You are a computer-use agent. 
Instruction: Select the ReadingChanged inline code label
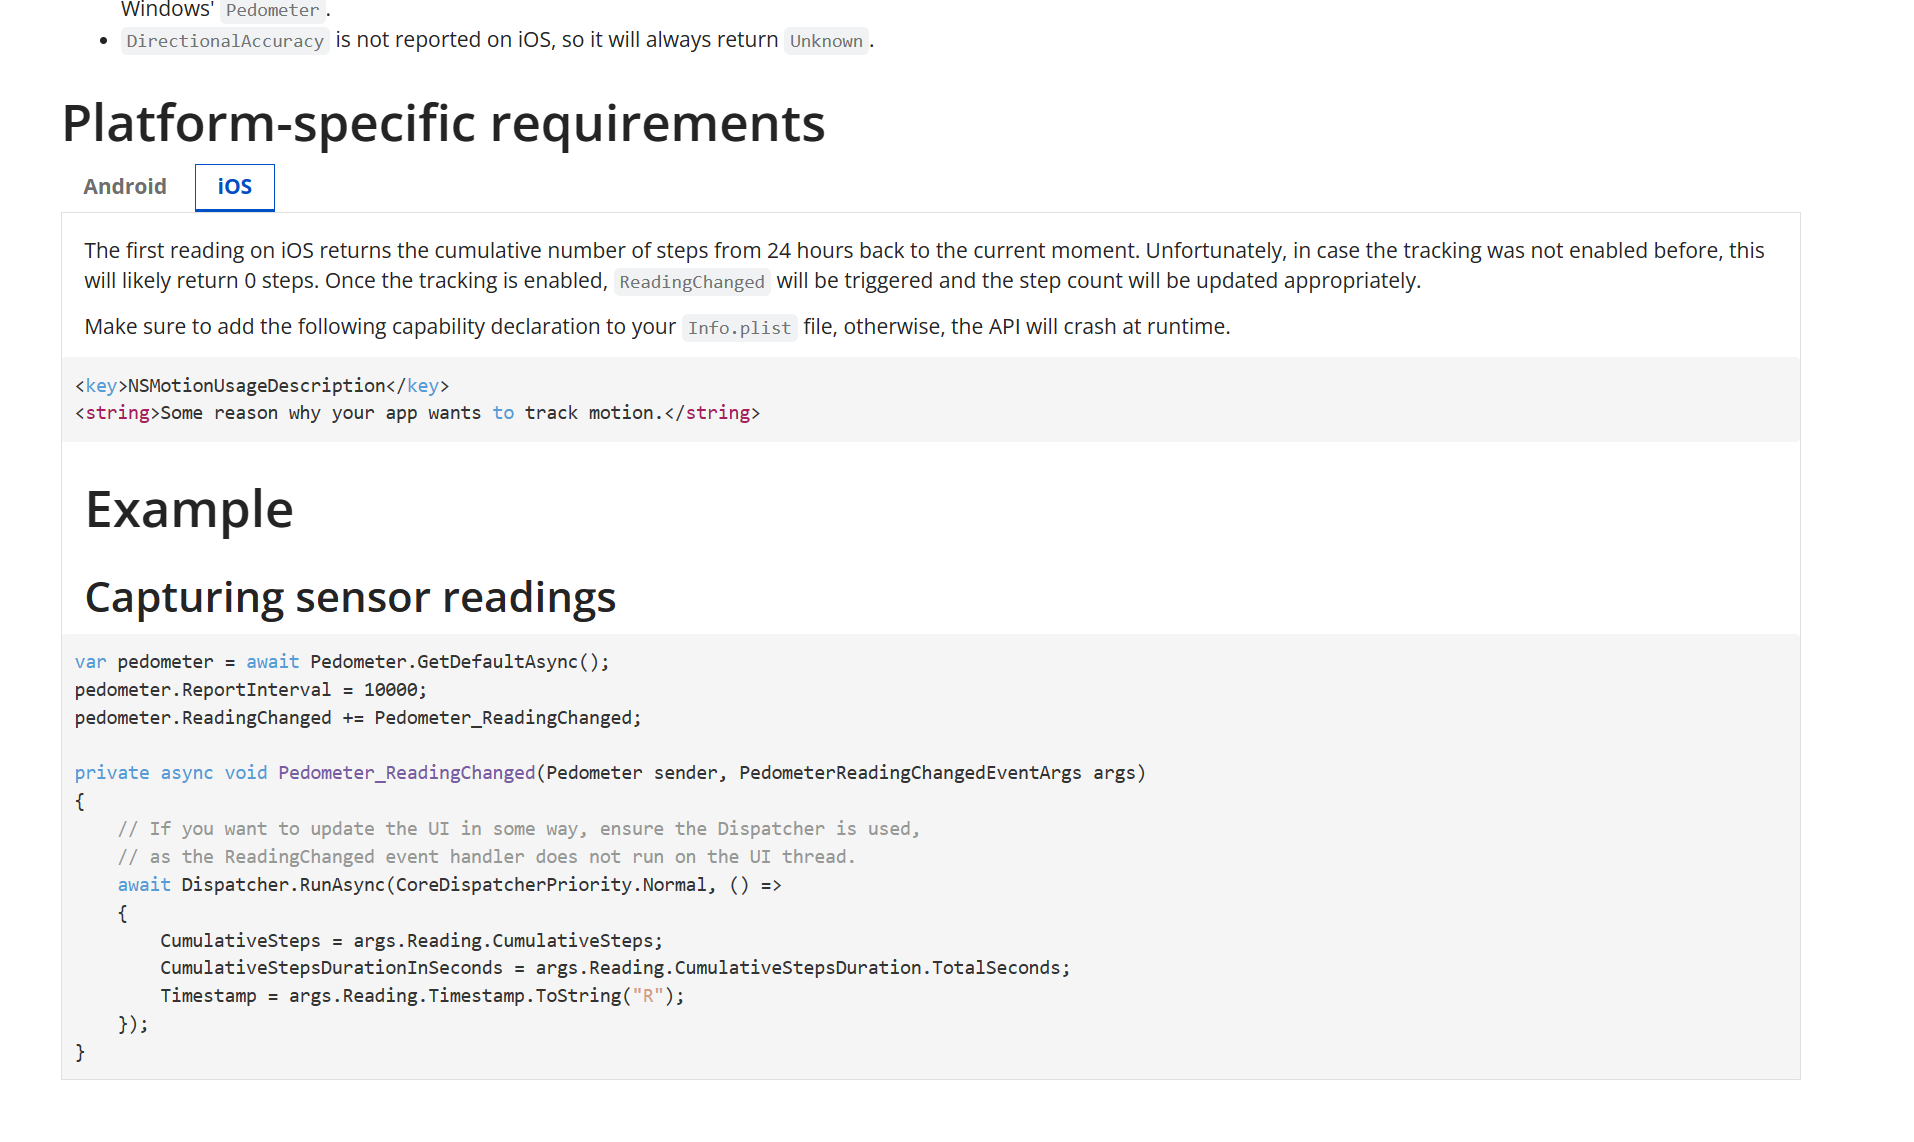691,282
